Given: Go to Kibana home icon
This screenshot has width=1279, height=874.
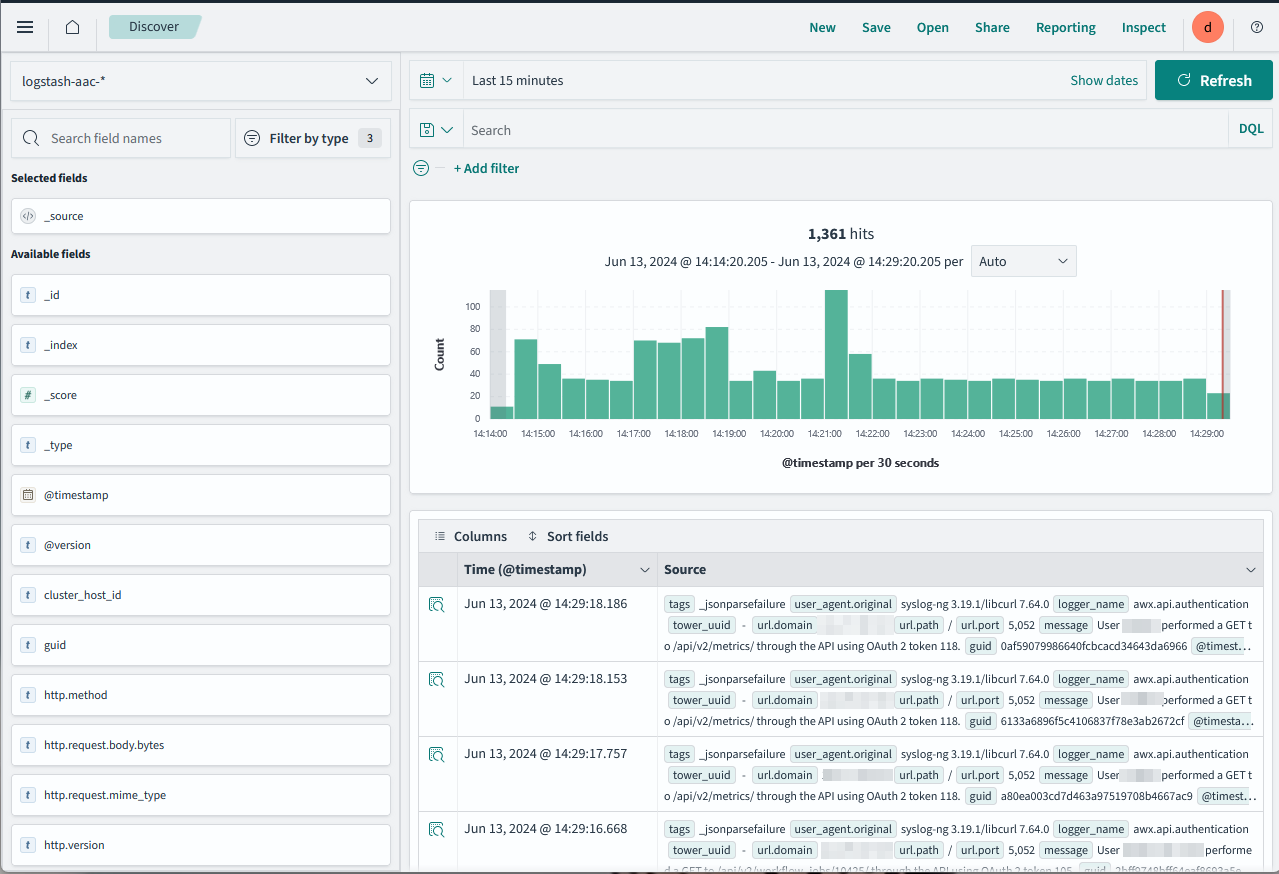Looking at the screenshot, I should click(x=72, y=27).
